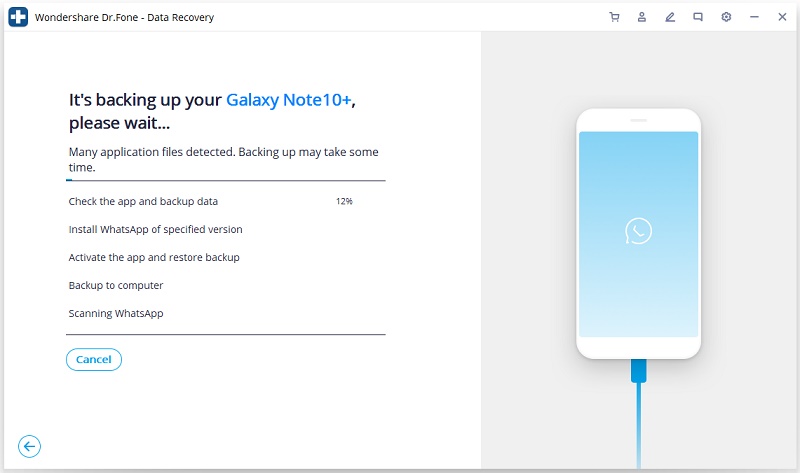Minimize the Dr.Fone window
Viewport: 800px width, 473px height.
click(x=754, y=17)
